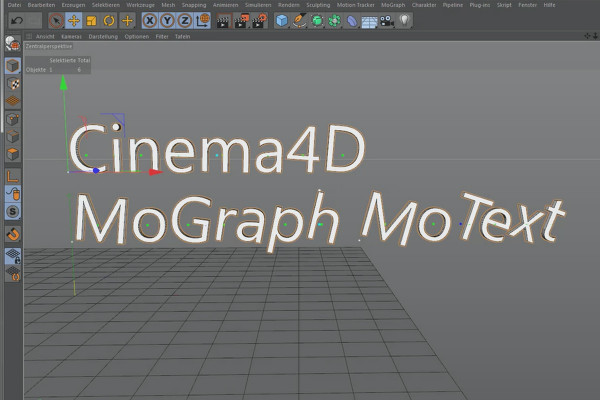Toggle world/object coordinate system

[203, 21]
